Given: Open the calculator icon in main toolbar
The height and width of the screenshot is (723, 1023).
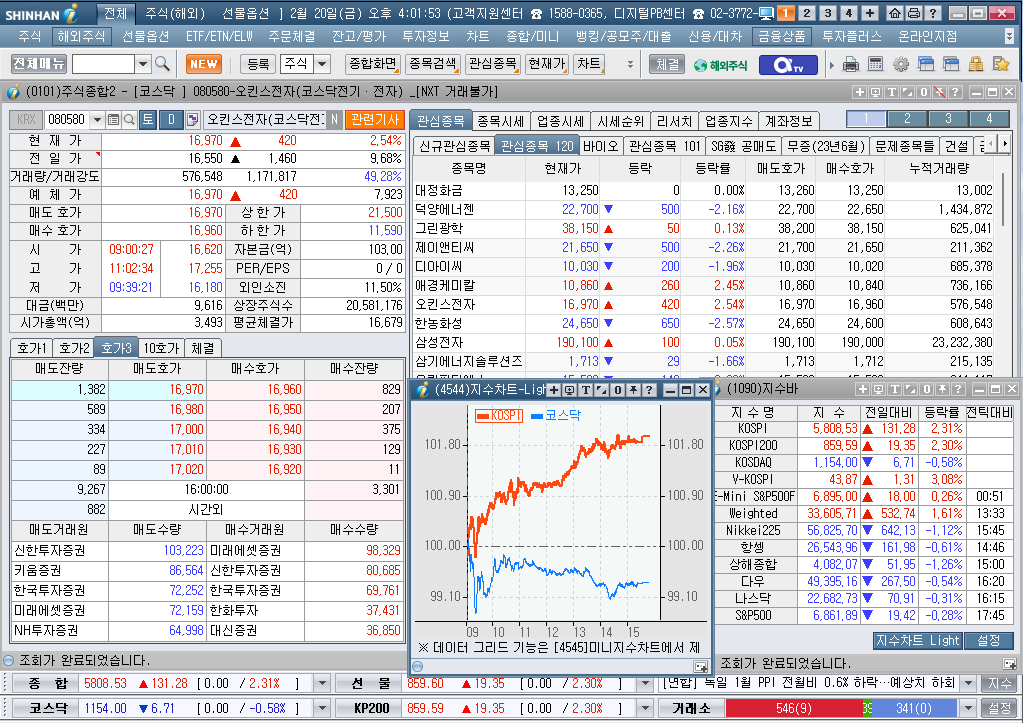Looking at the screenshot, I should coord(876,64).
